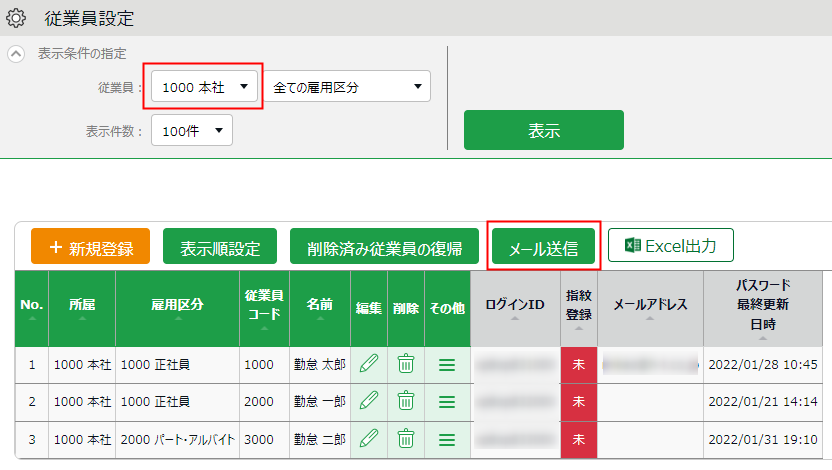Screen dimensions: 832x470
Task: Click trash delete icon for 勤怠 太郎
Action: click(406, 364)
